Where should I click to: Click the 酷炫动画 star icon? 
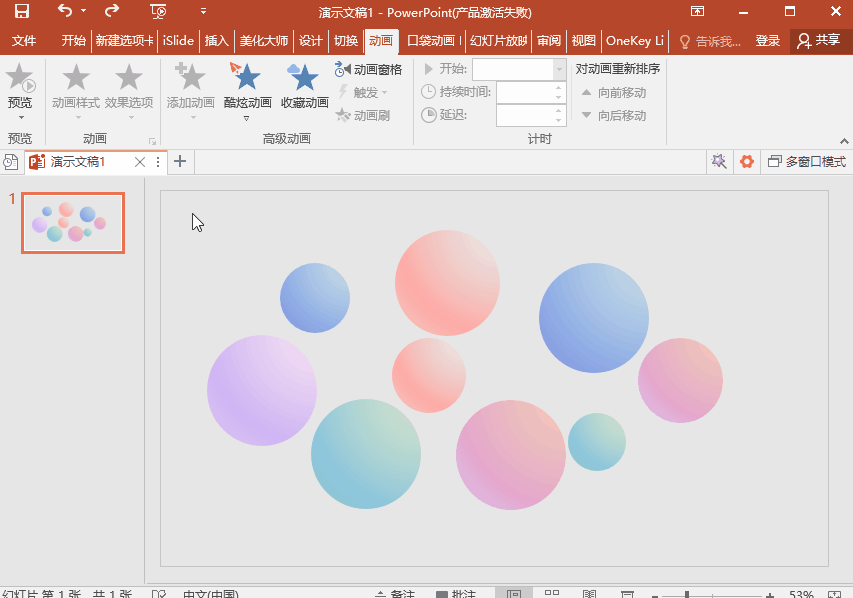coord(246,78)
